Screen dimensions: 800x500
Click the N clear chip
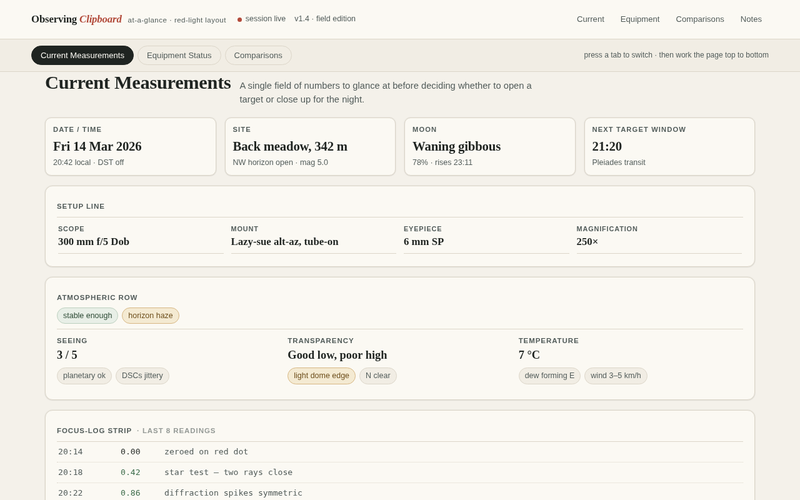[x=378, y=376]
